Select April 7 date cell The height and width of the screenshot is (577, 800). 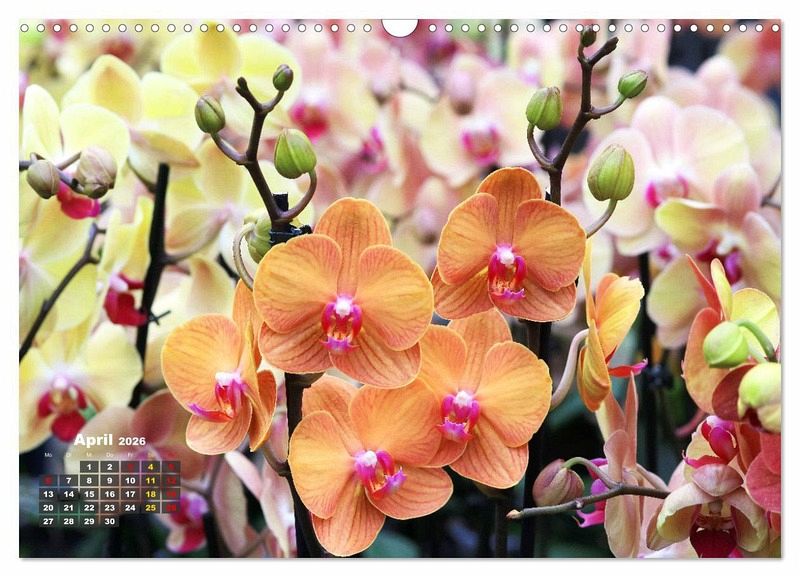[68, 480]
